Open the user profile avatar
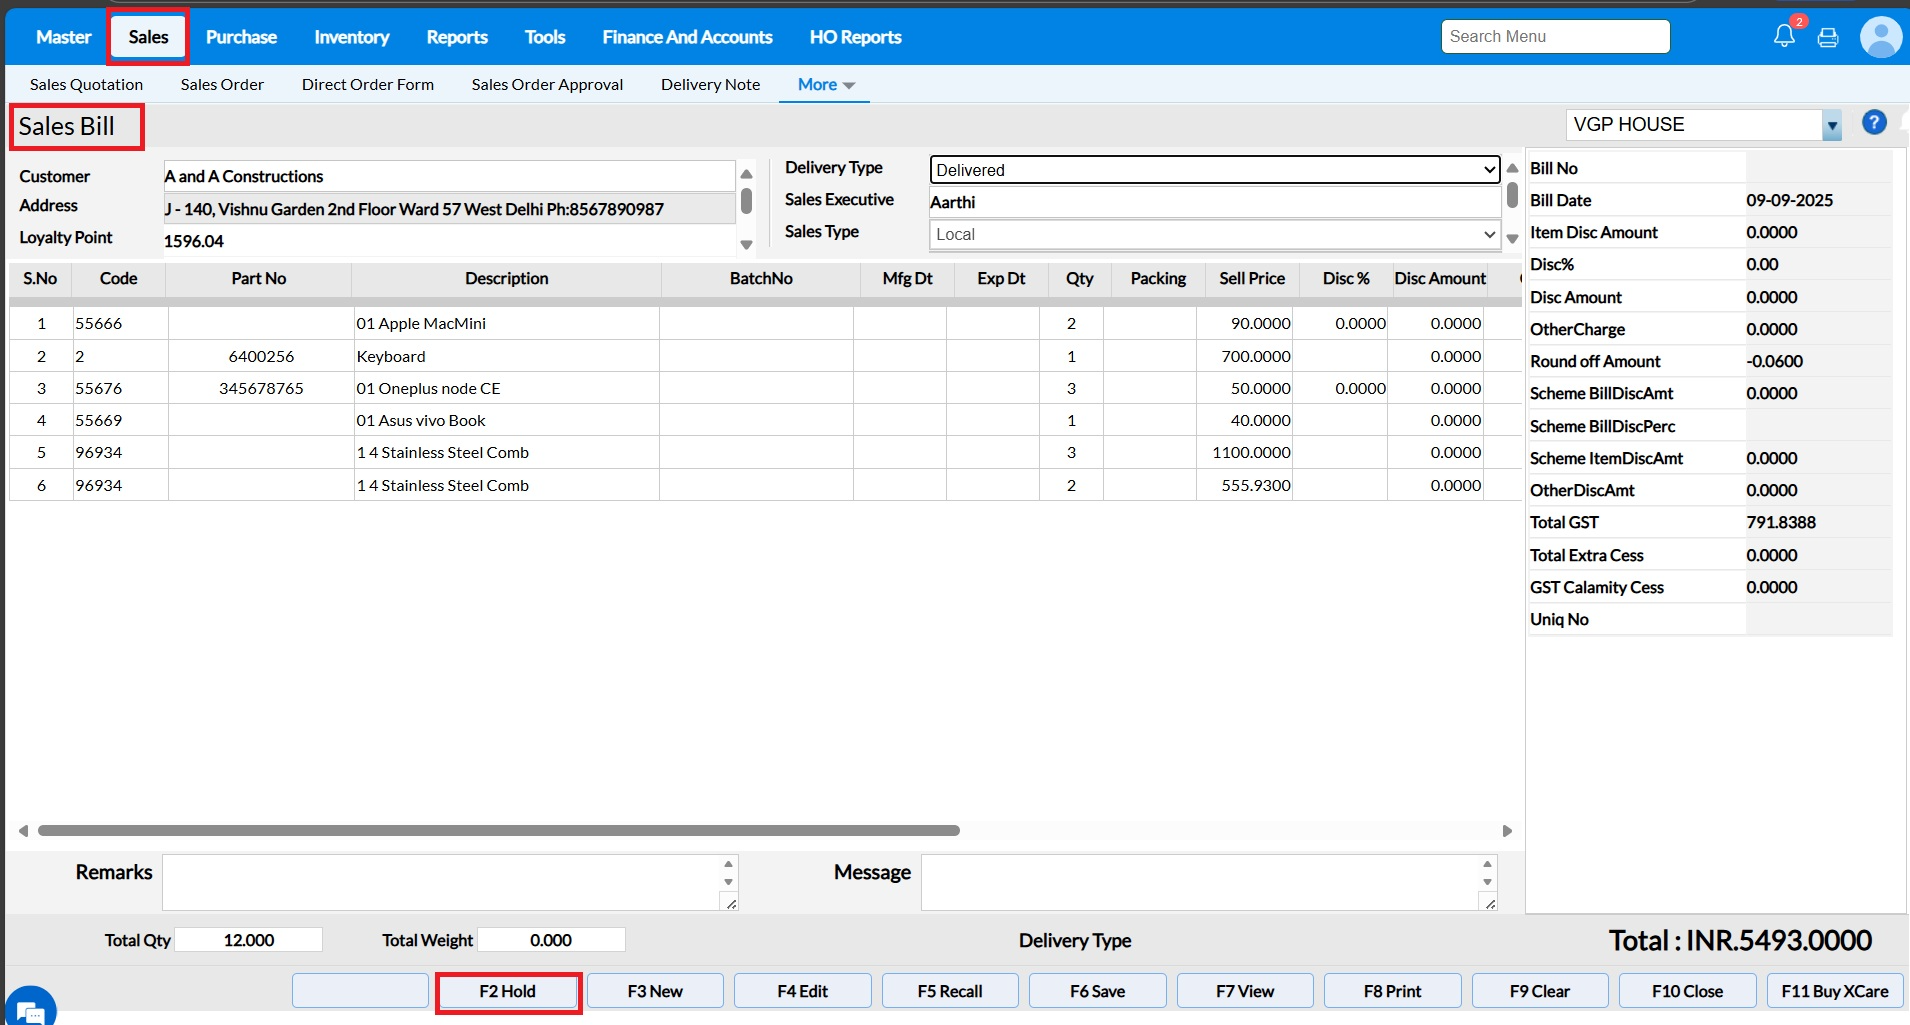Viewport: 1910px width, 1025px height. point(1880,37)
